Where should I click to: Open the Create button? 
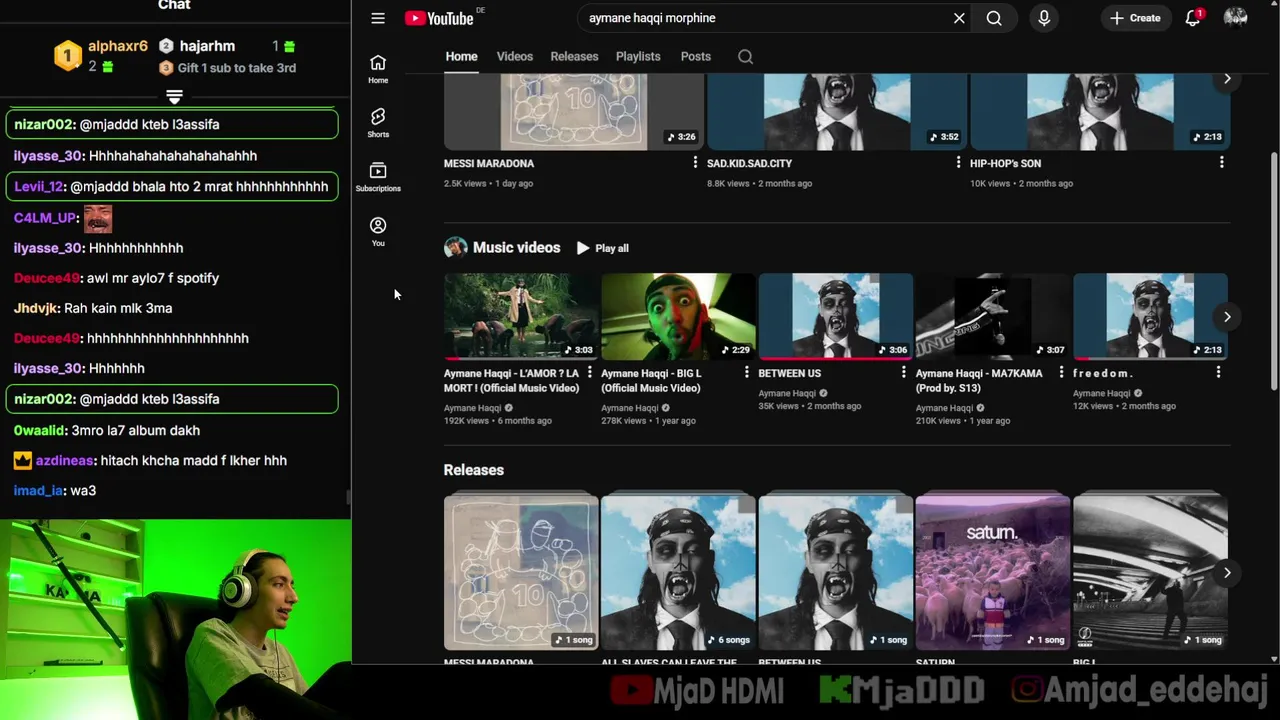pyautogui.click(x=1135, y=18)
